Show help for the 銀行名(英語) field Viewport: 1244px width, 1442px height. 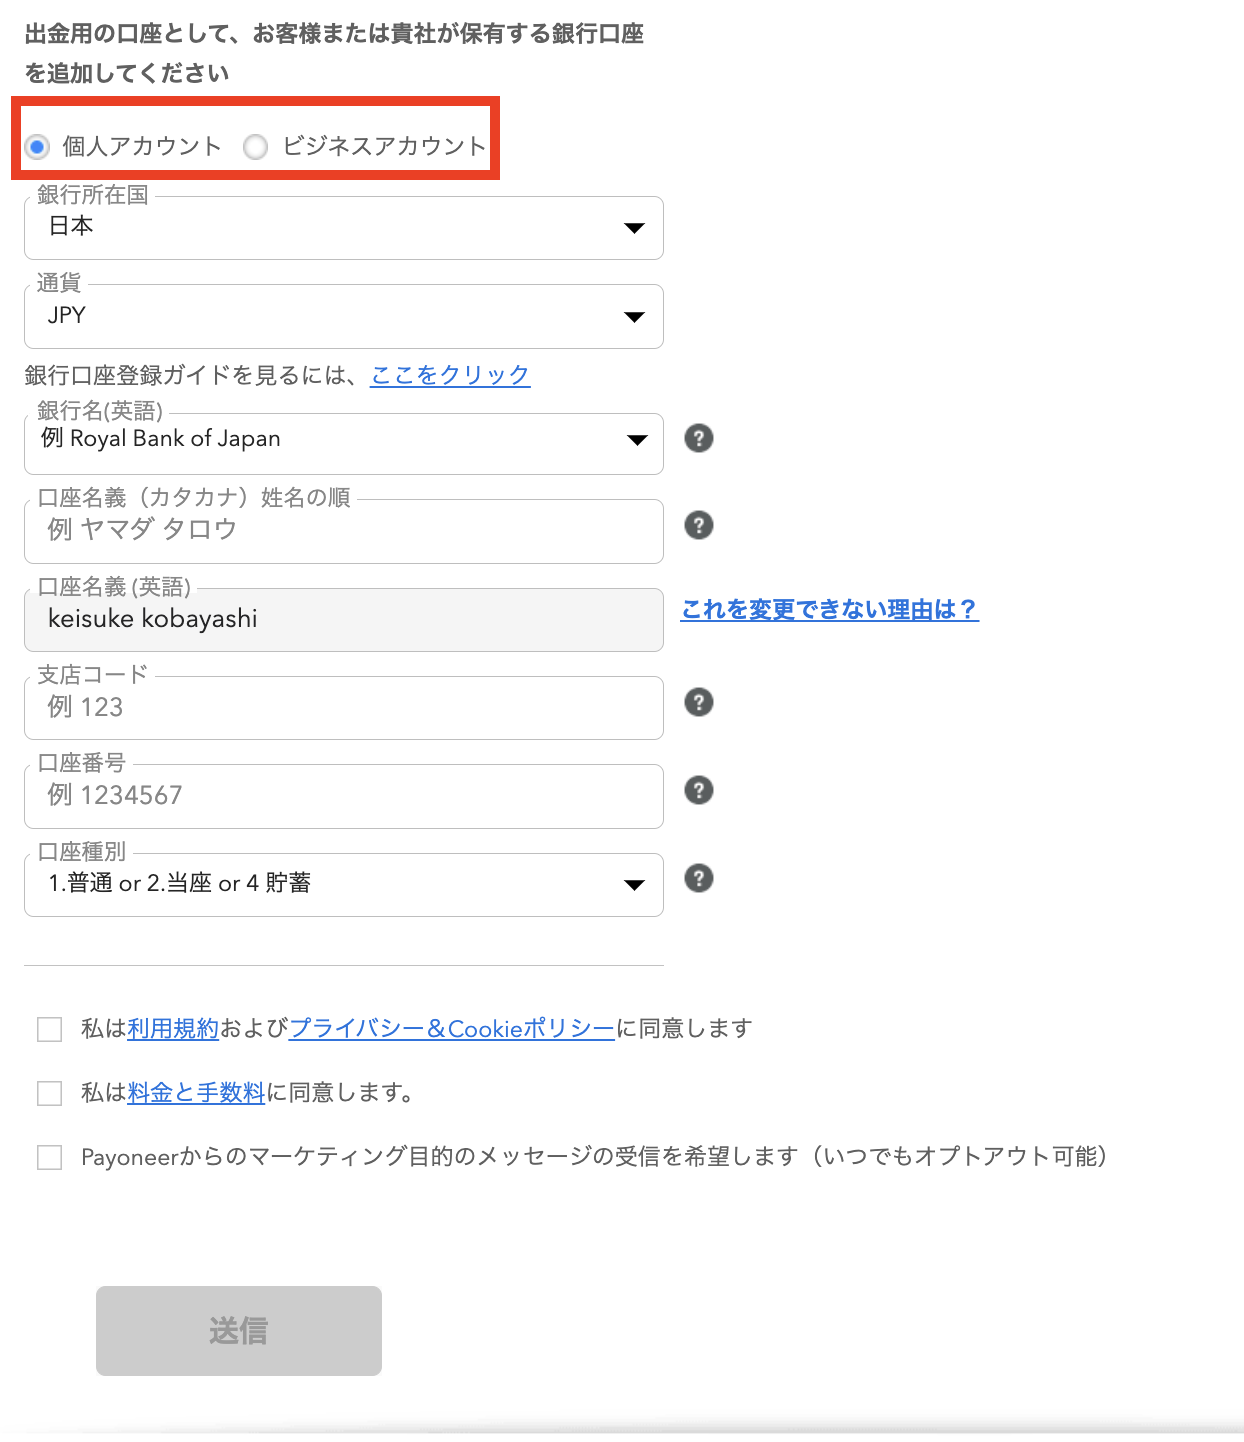(699, 438)
